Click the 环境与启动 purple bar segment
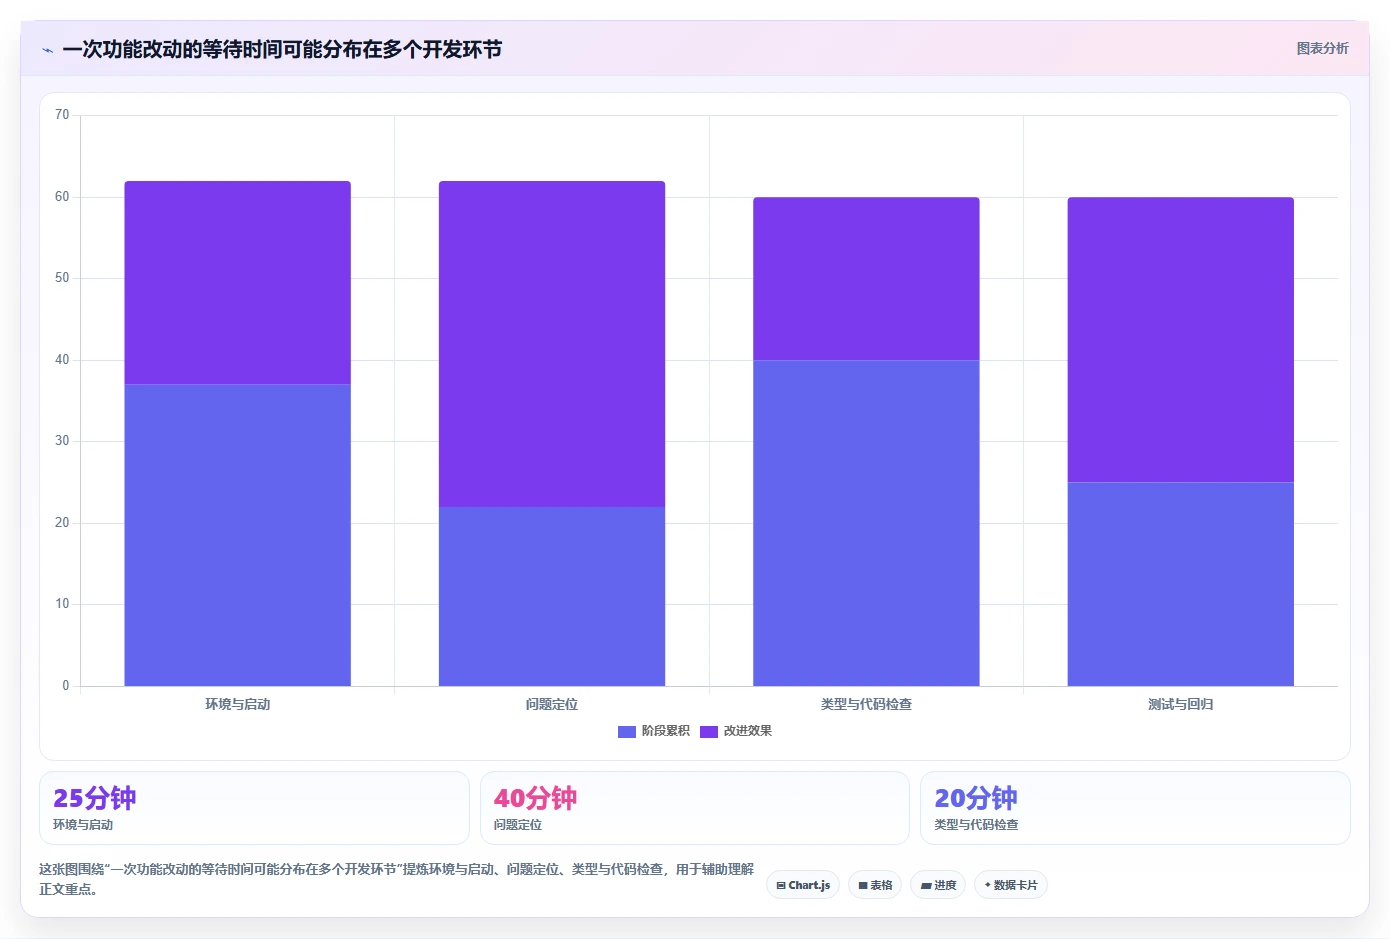The width and height of the screenshot is (1390, 939). 237,282
